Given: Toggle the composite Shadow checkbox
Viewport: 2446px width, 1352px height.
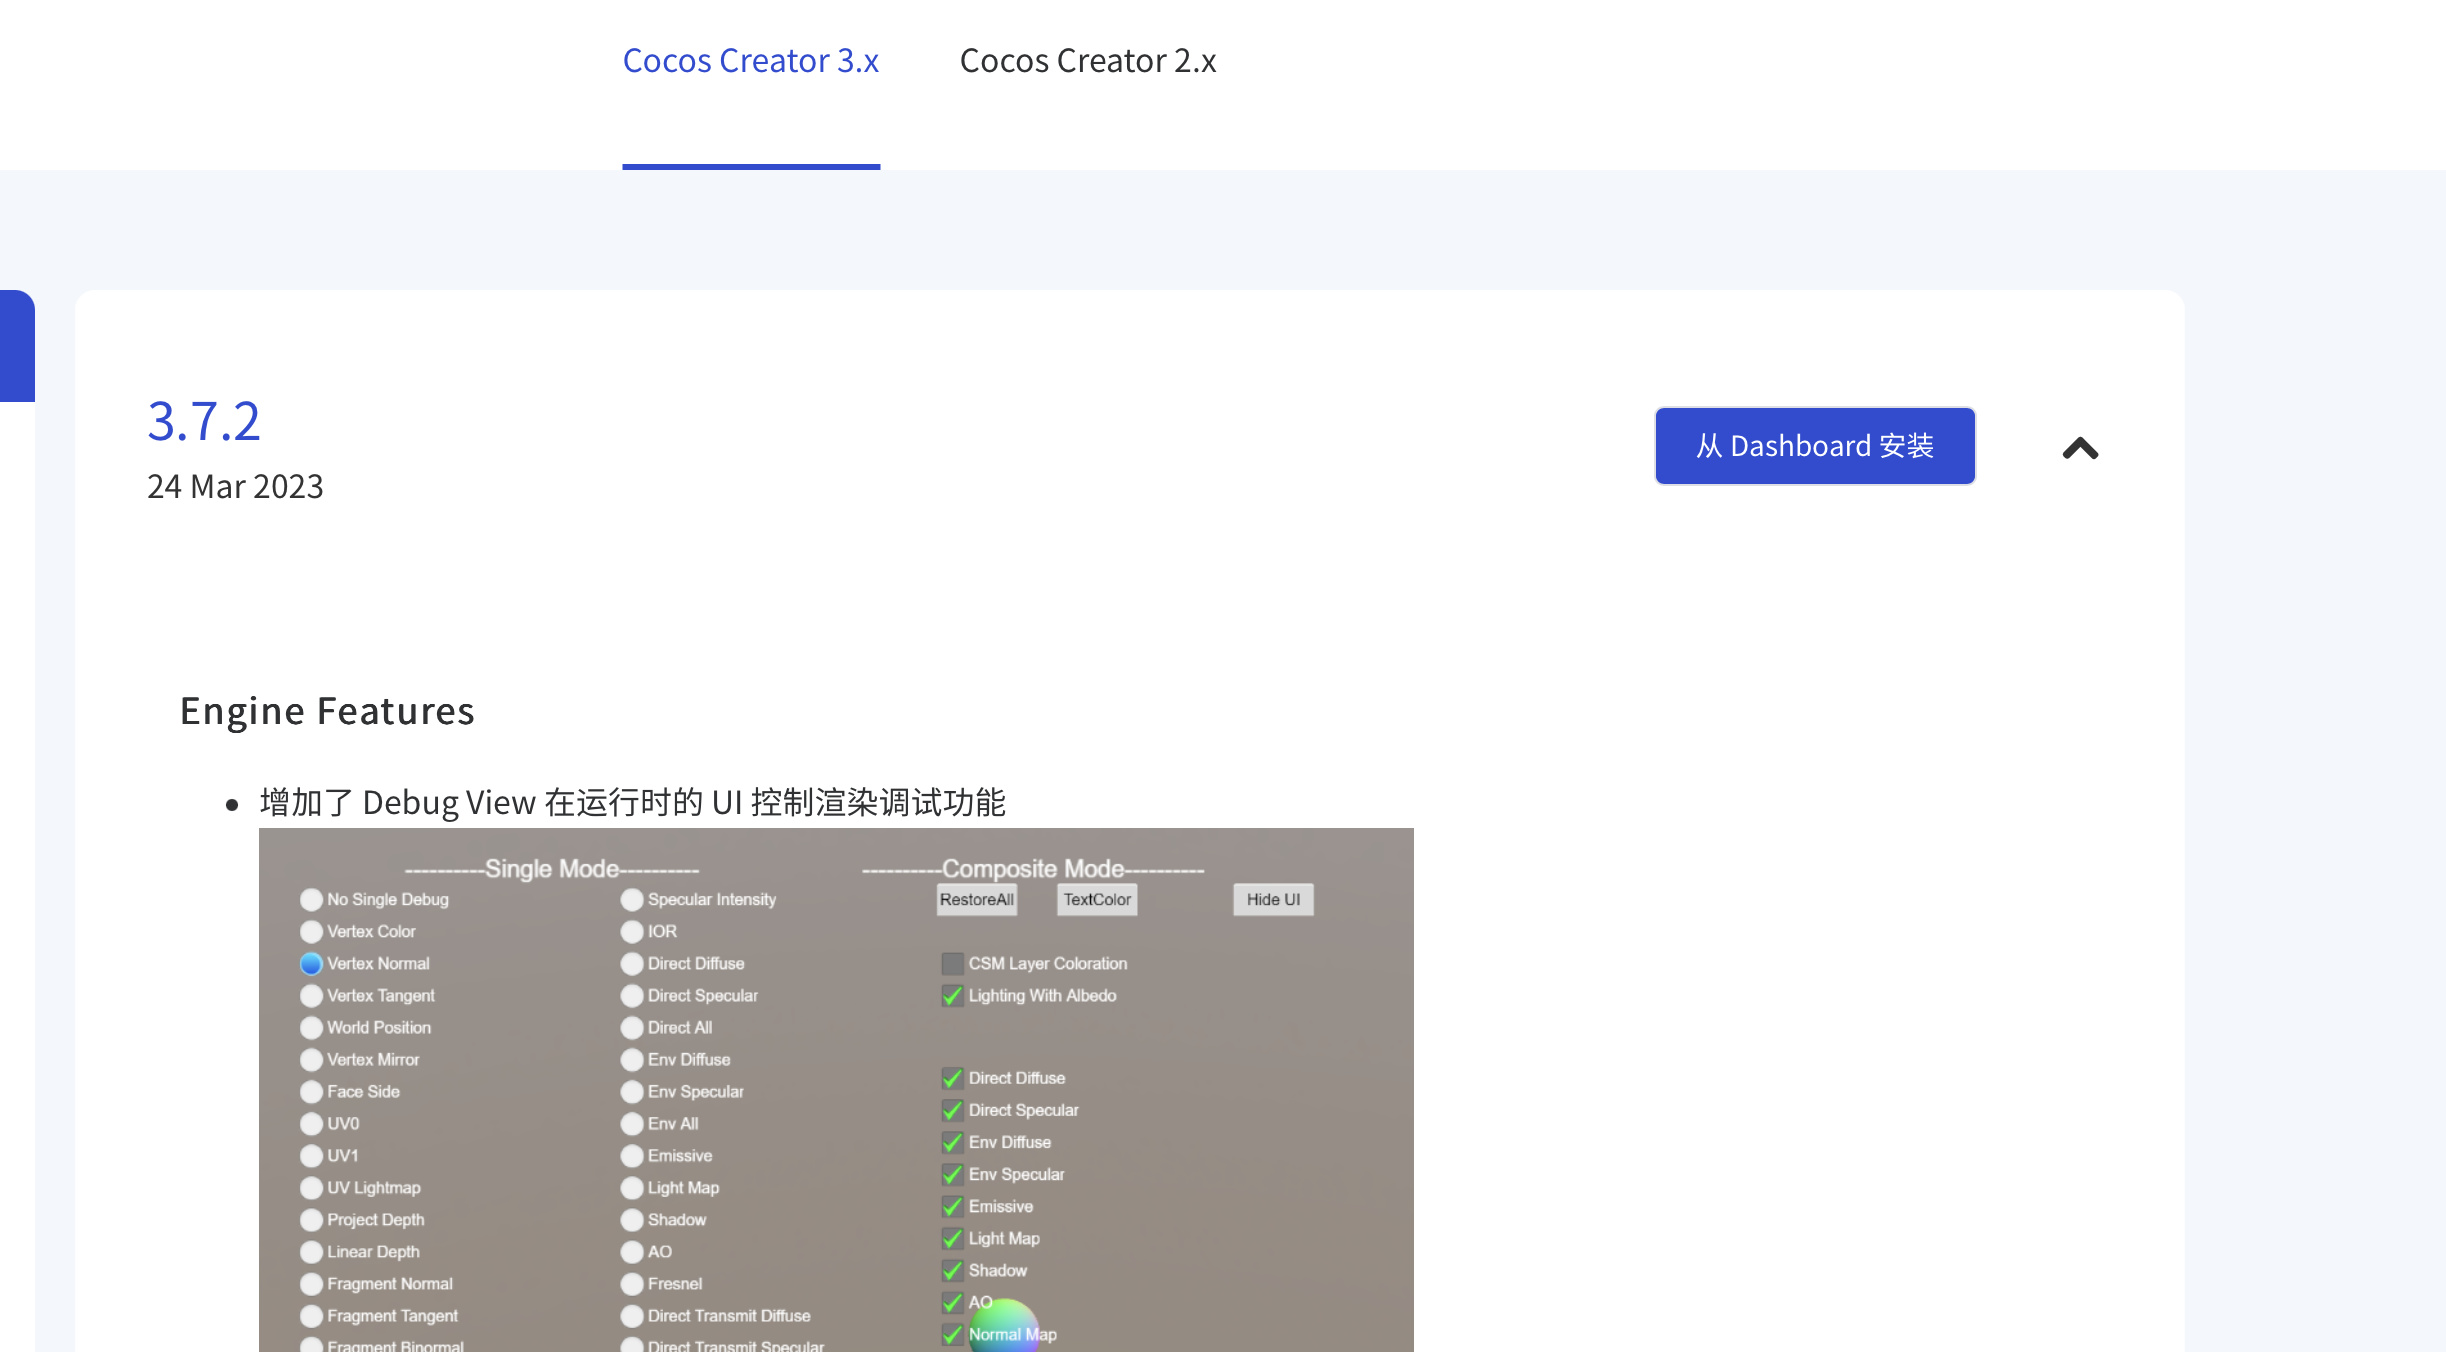Looking at the screenshot, I should 952,1270.
